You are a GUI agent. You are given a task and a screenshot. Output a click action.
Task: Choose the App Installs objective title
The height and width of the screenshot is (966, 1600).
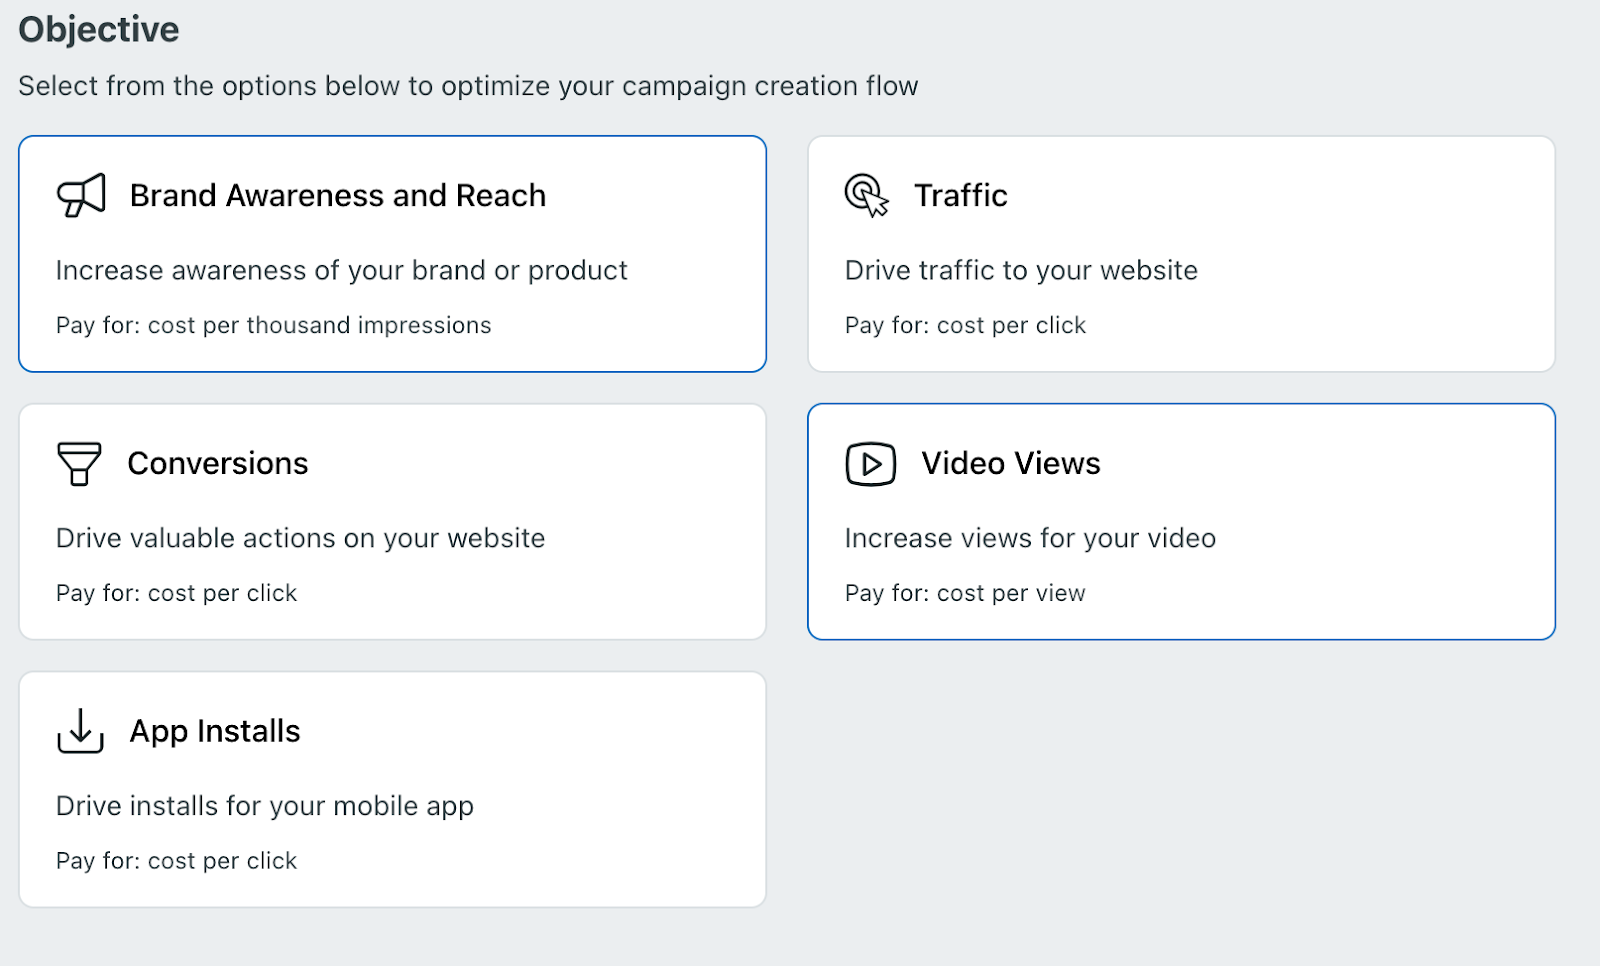[215, 731]
